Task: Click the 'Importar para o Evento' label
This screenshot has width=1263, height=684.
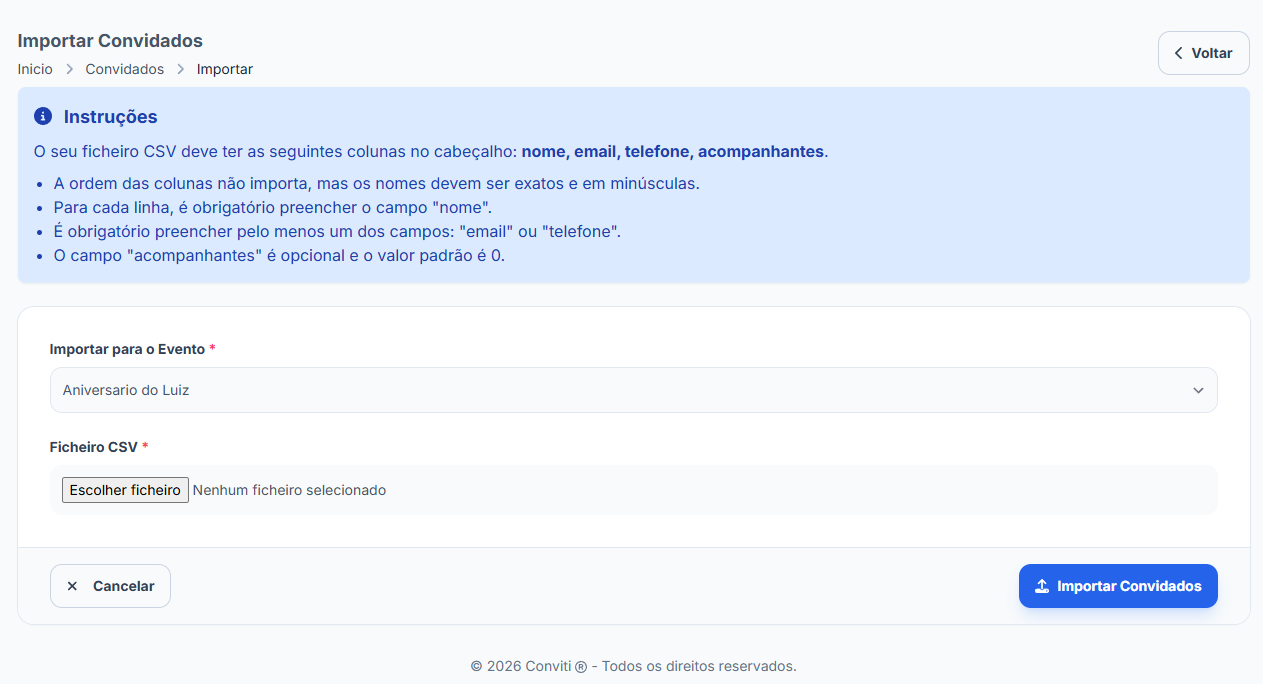Action: pyautogui.click(x=127, y=349)
